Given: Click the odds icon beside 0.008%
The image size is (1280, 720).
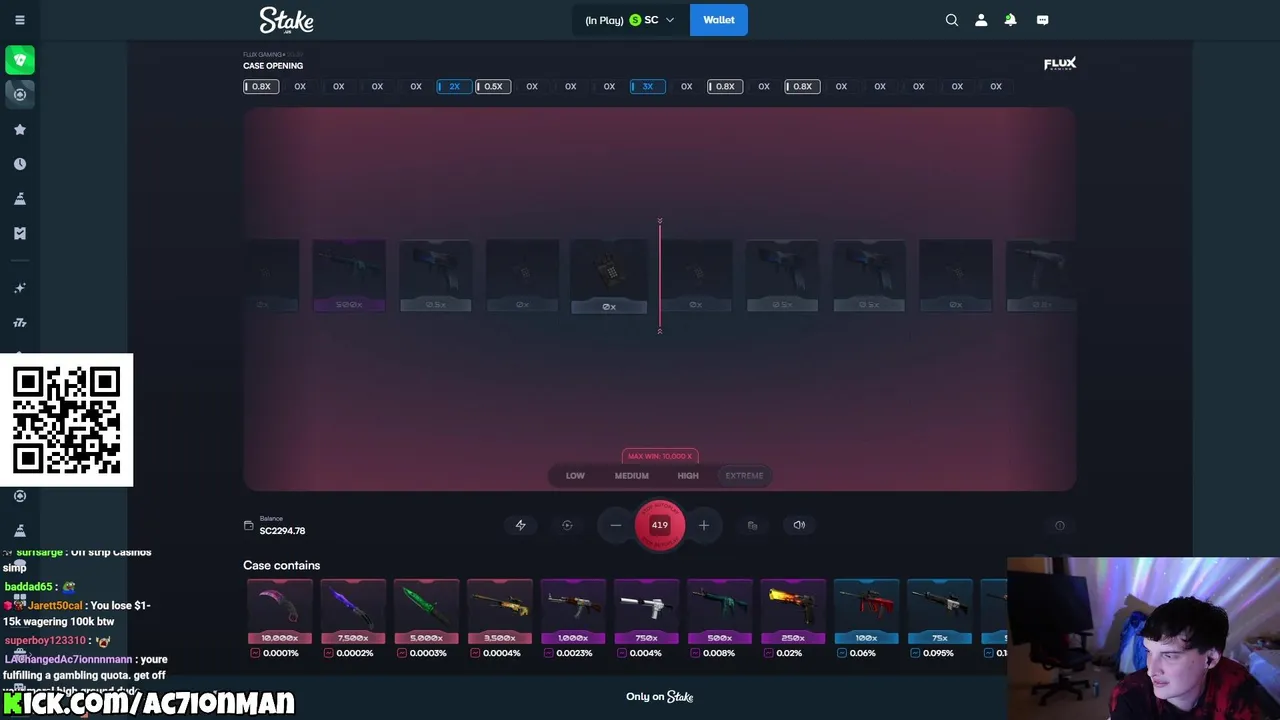Looking at the screenshot, I should pyautogui.click(x=696, y=653).
